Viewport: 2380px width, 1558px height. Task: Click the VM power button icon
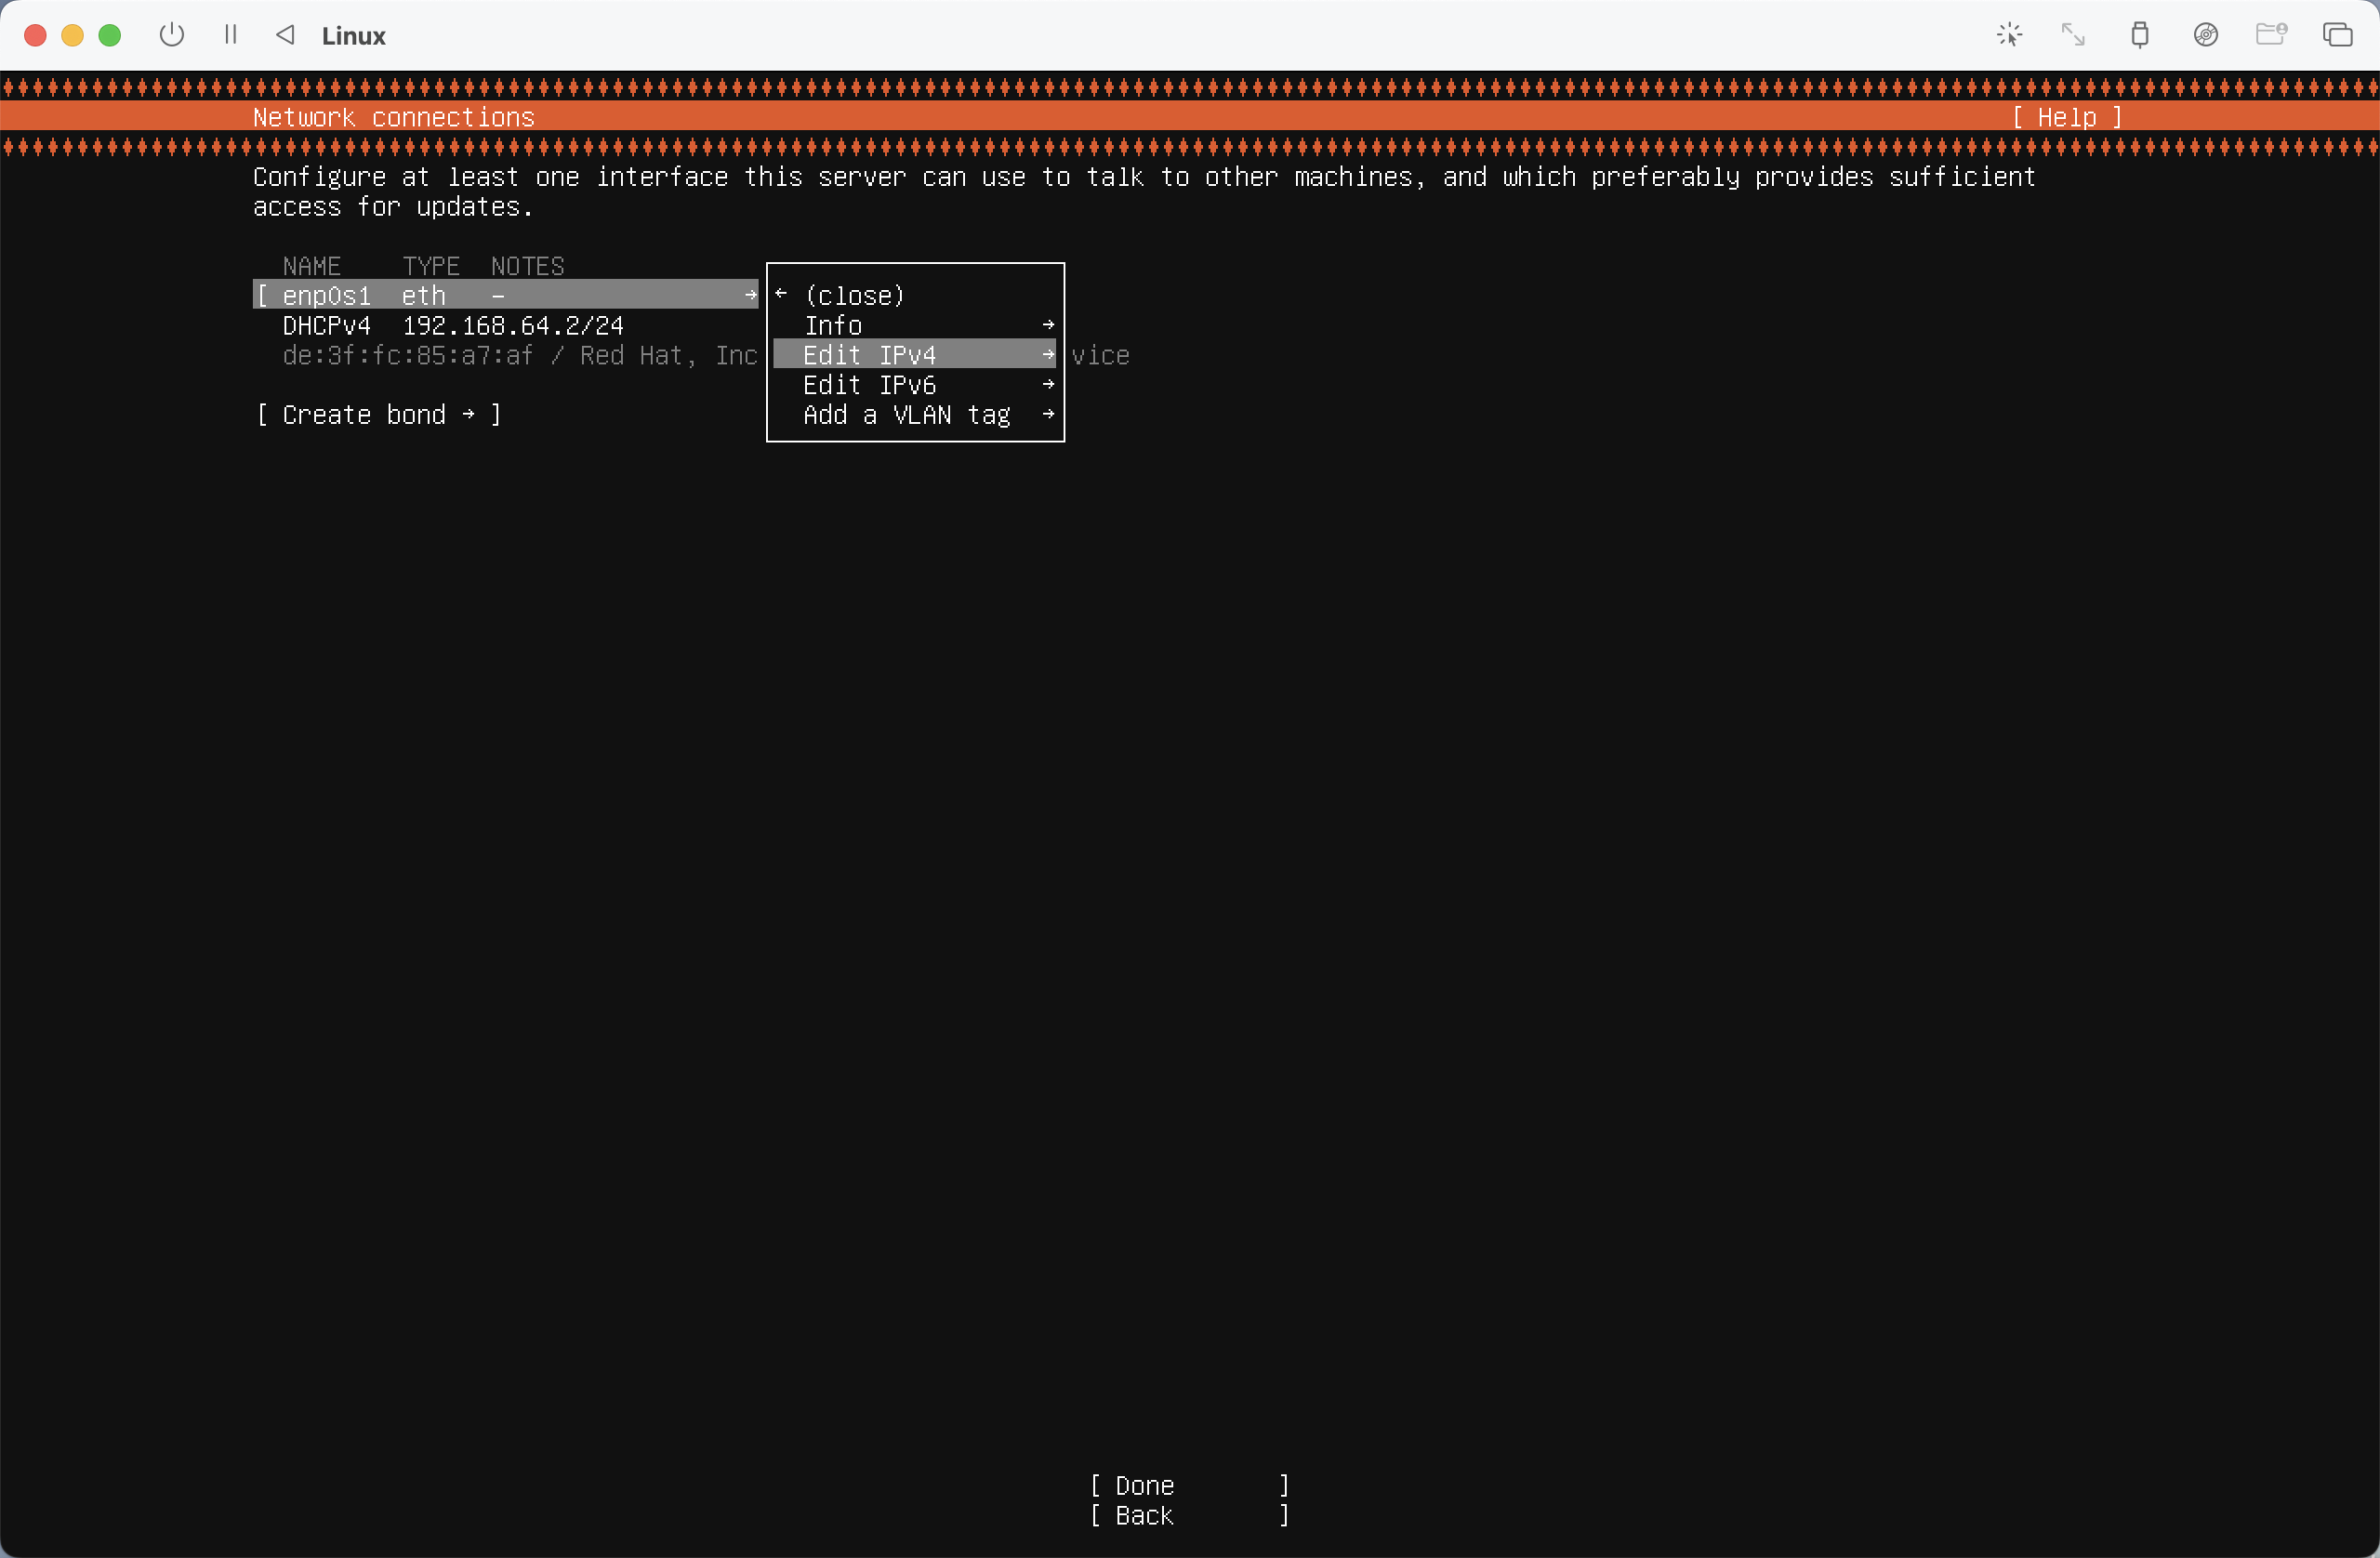click(x=172, y=35)
